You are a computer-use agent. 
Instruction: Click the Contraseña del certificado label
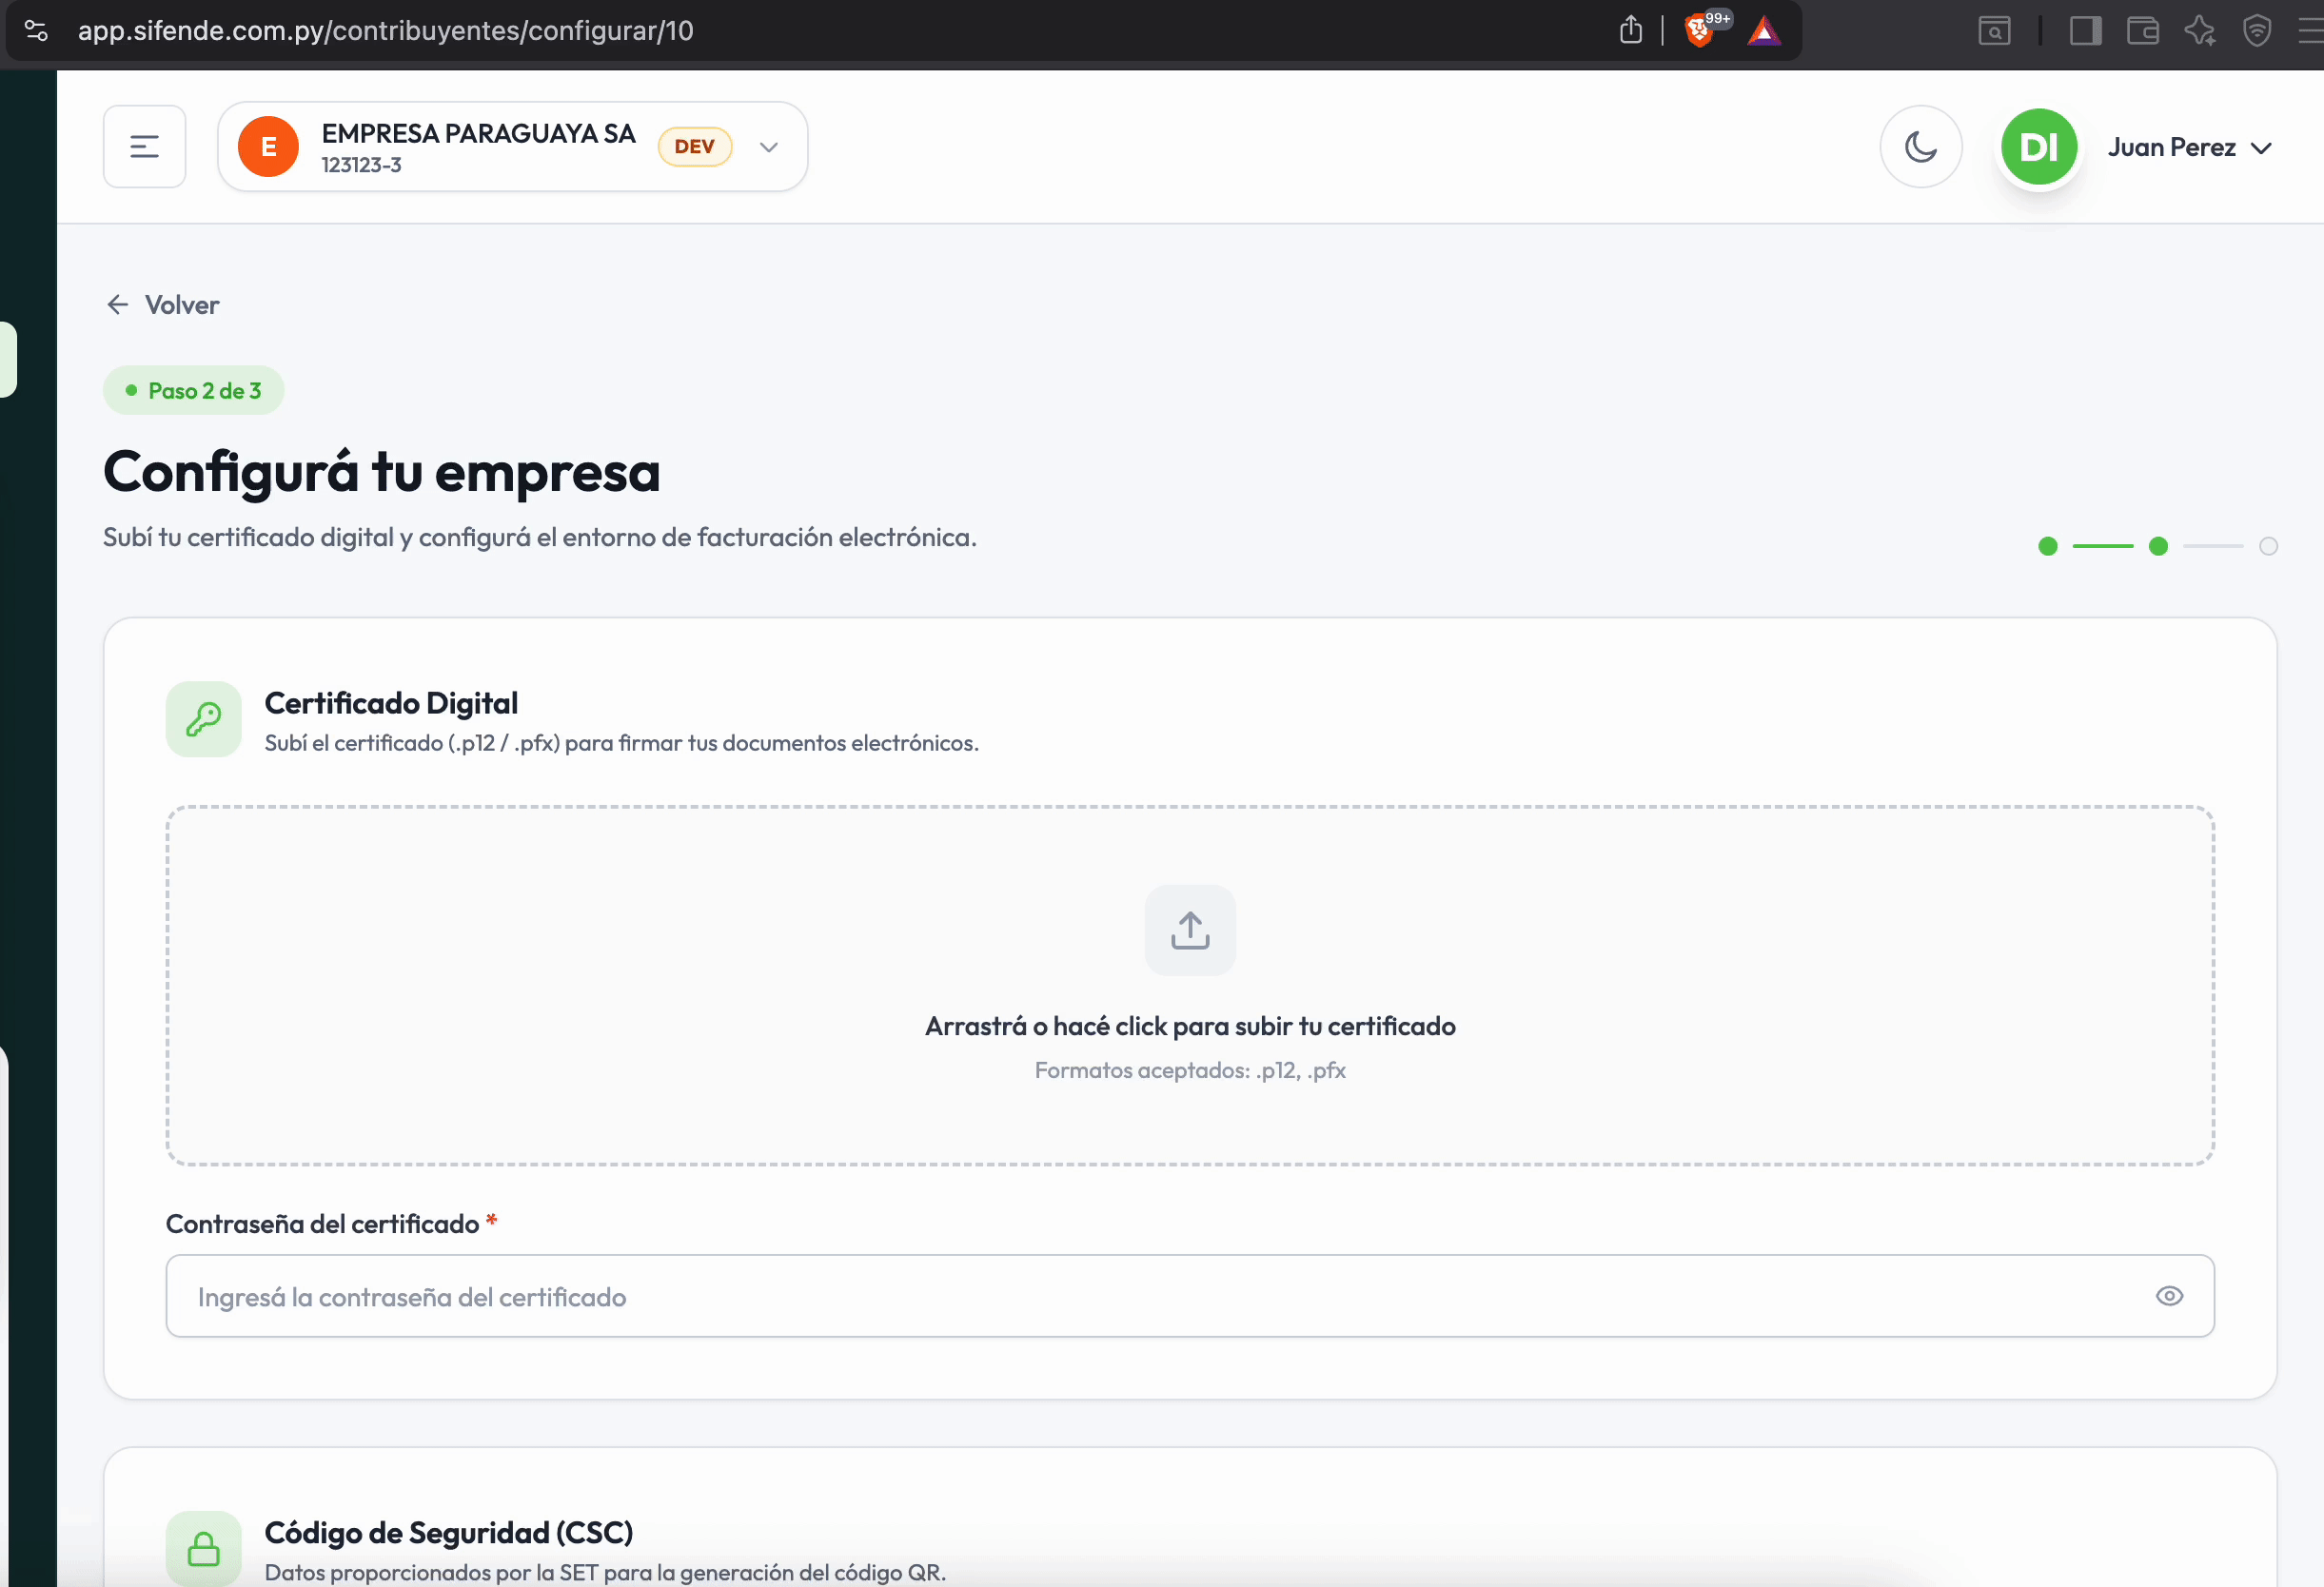click(x=322, y=1224)
